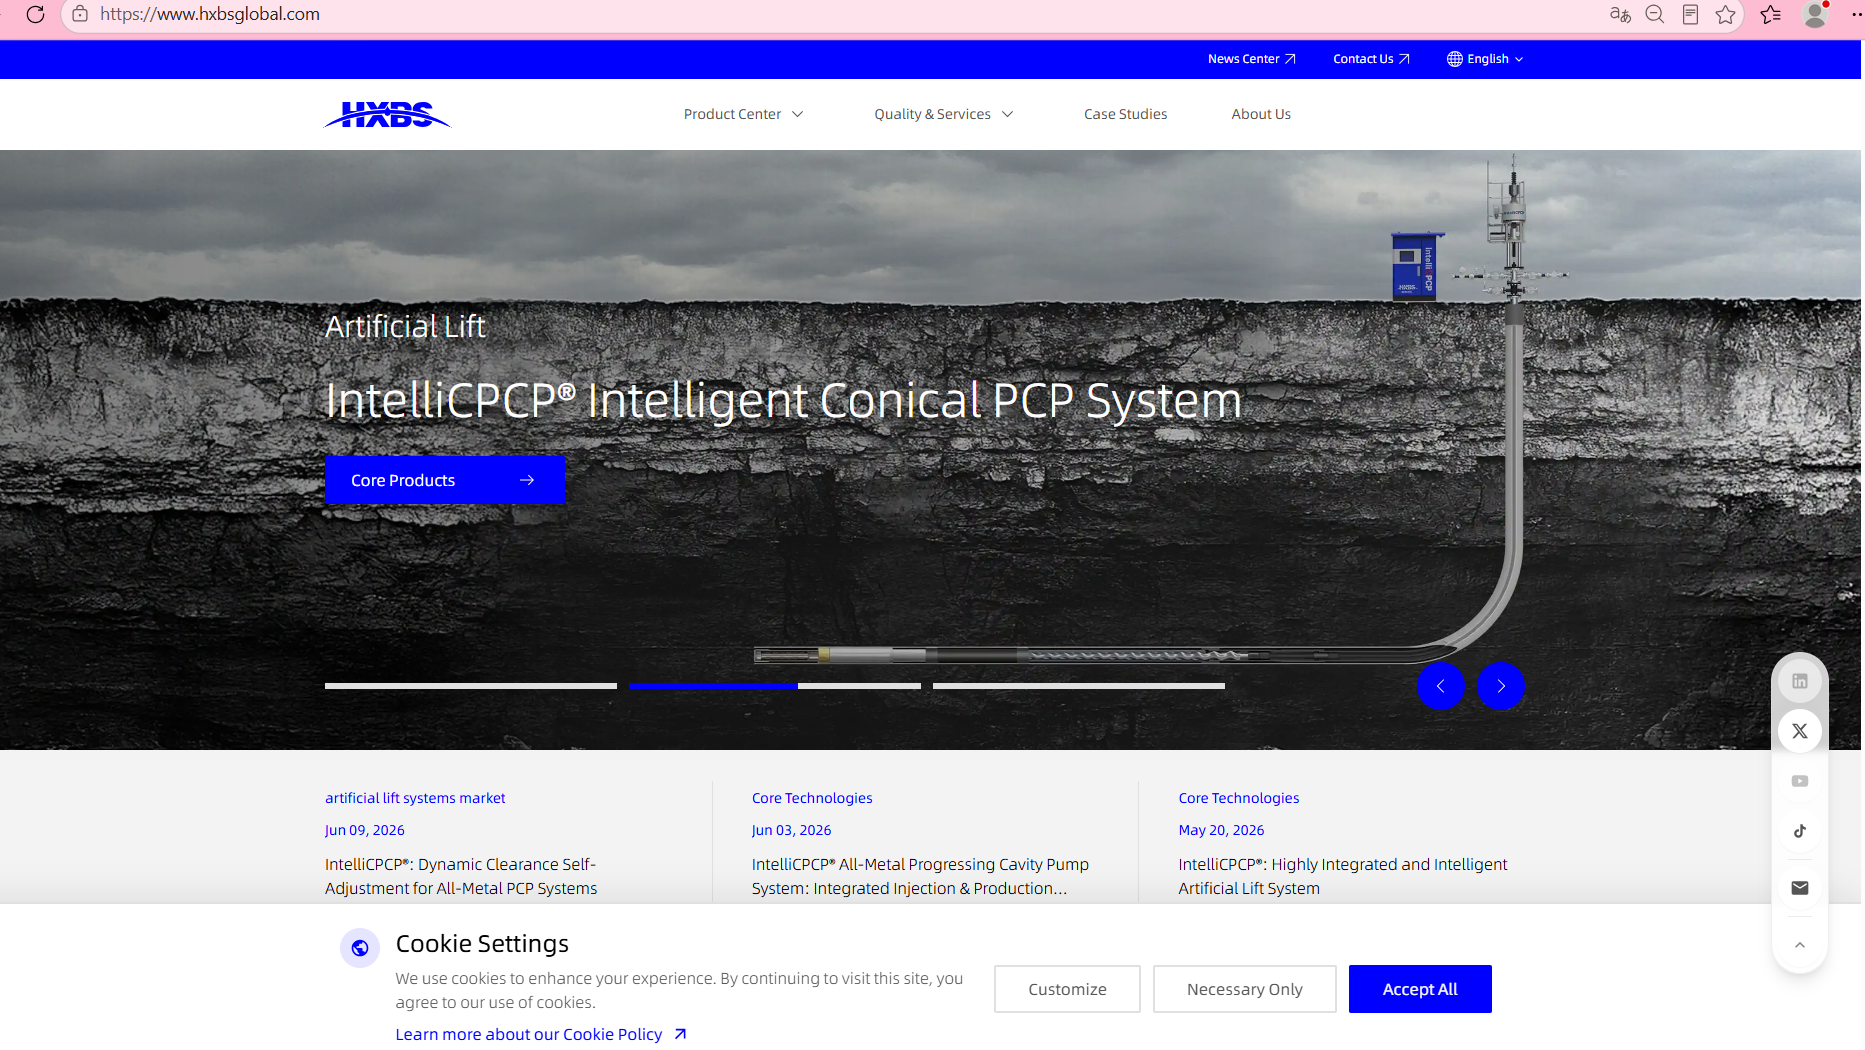This screenshot has width=1865, height=1050.
Task: Open the 'Dynamic Clearance Self-Adjustment' article
Action: coord(461,876)
